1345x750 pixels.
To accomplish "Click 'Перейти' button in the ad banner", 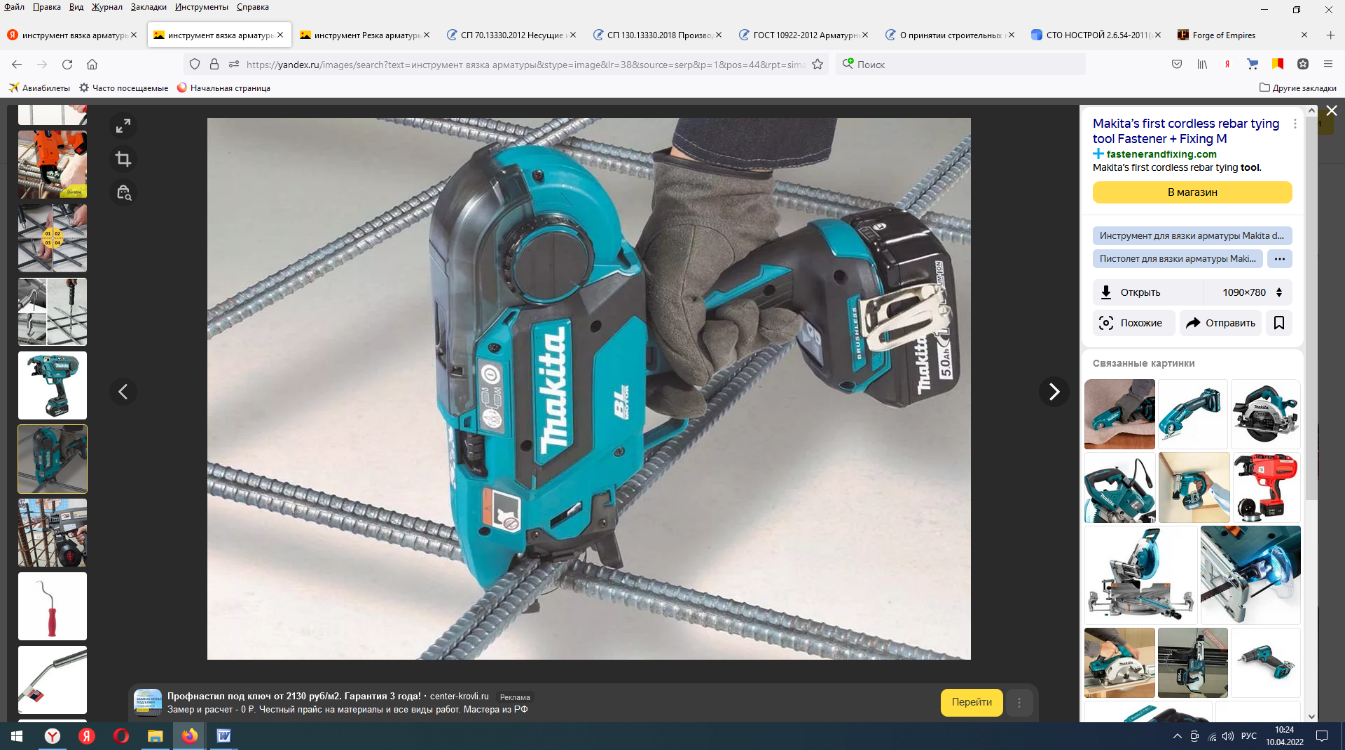I will click(972, 702).
